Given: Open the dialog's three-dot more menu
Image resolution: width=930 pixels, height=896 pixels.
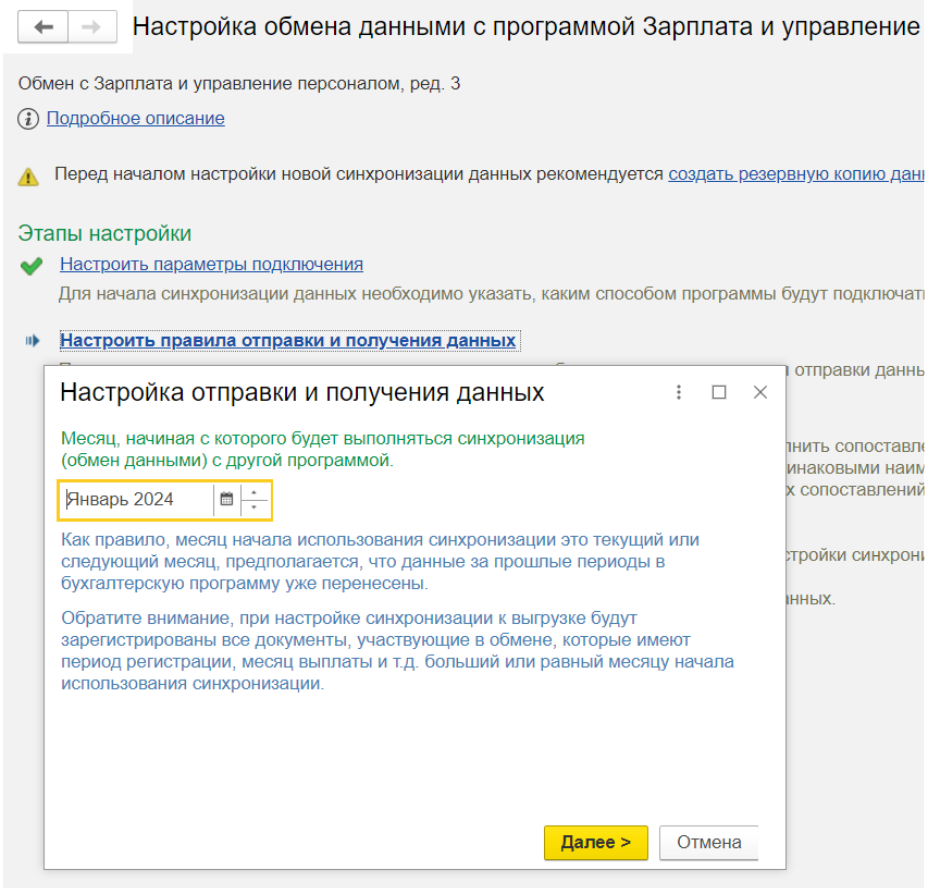Looking at the screenshot, I should pos(679,393).
